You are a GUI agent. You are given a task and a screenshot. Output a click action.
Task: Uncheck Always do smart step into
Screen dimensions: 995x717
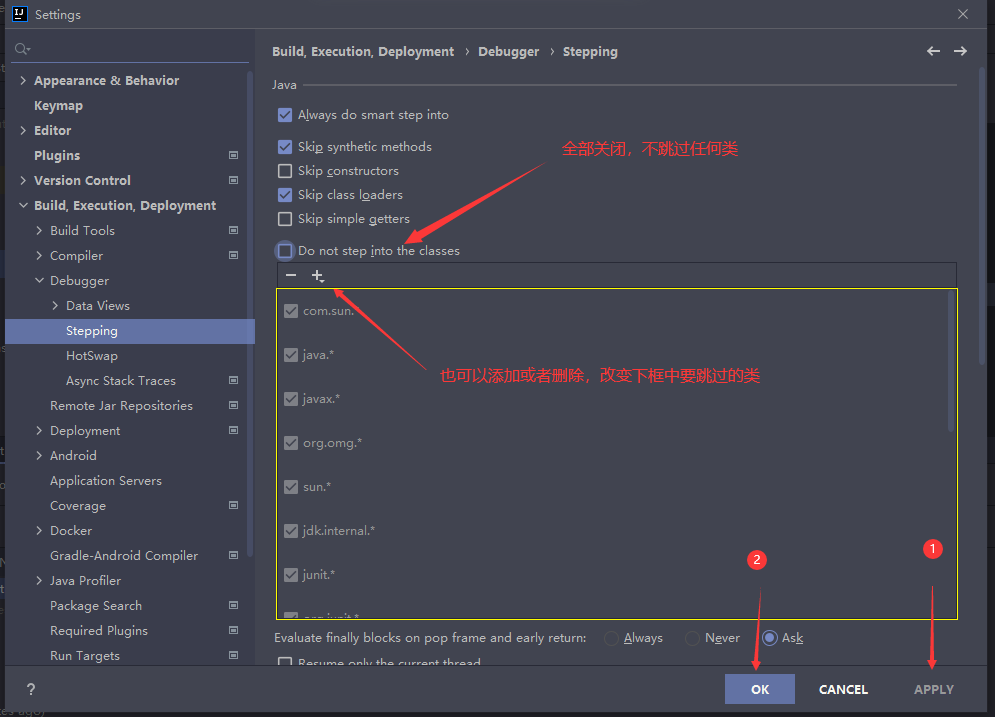(x=285, y=115)
